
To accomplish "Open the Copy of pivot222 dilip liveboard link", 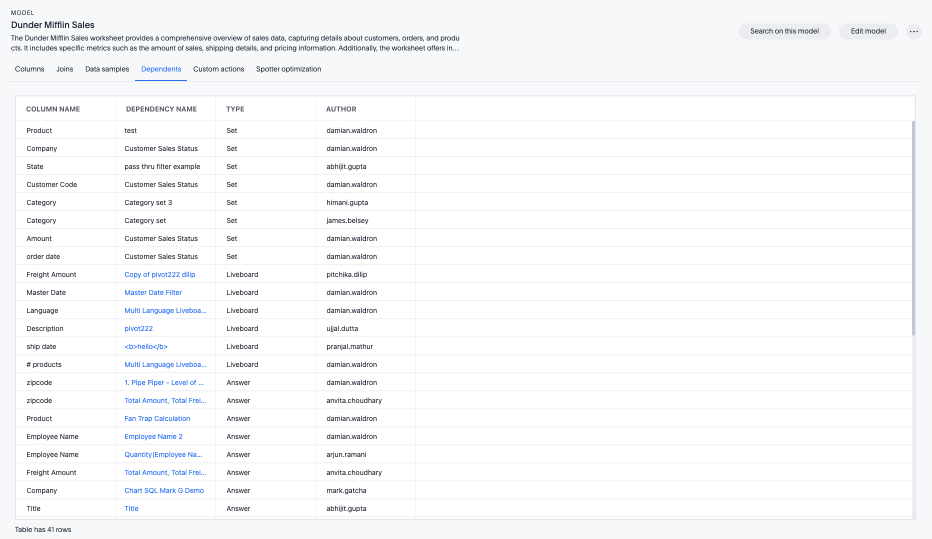I will pyautogui.click(x=160, y=275).
